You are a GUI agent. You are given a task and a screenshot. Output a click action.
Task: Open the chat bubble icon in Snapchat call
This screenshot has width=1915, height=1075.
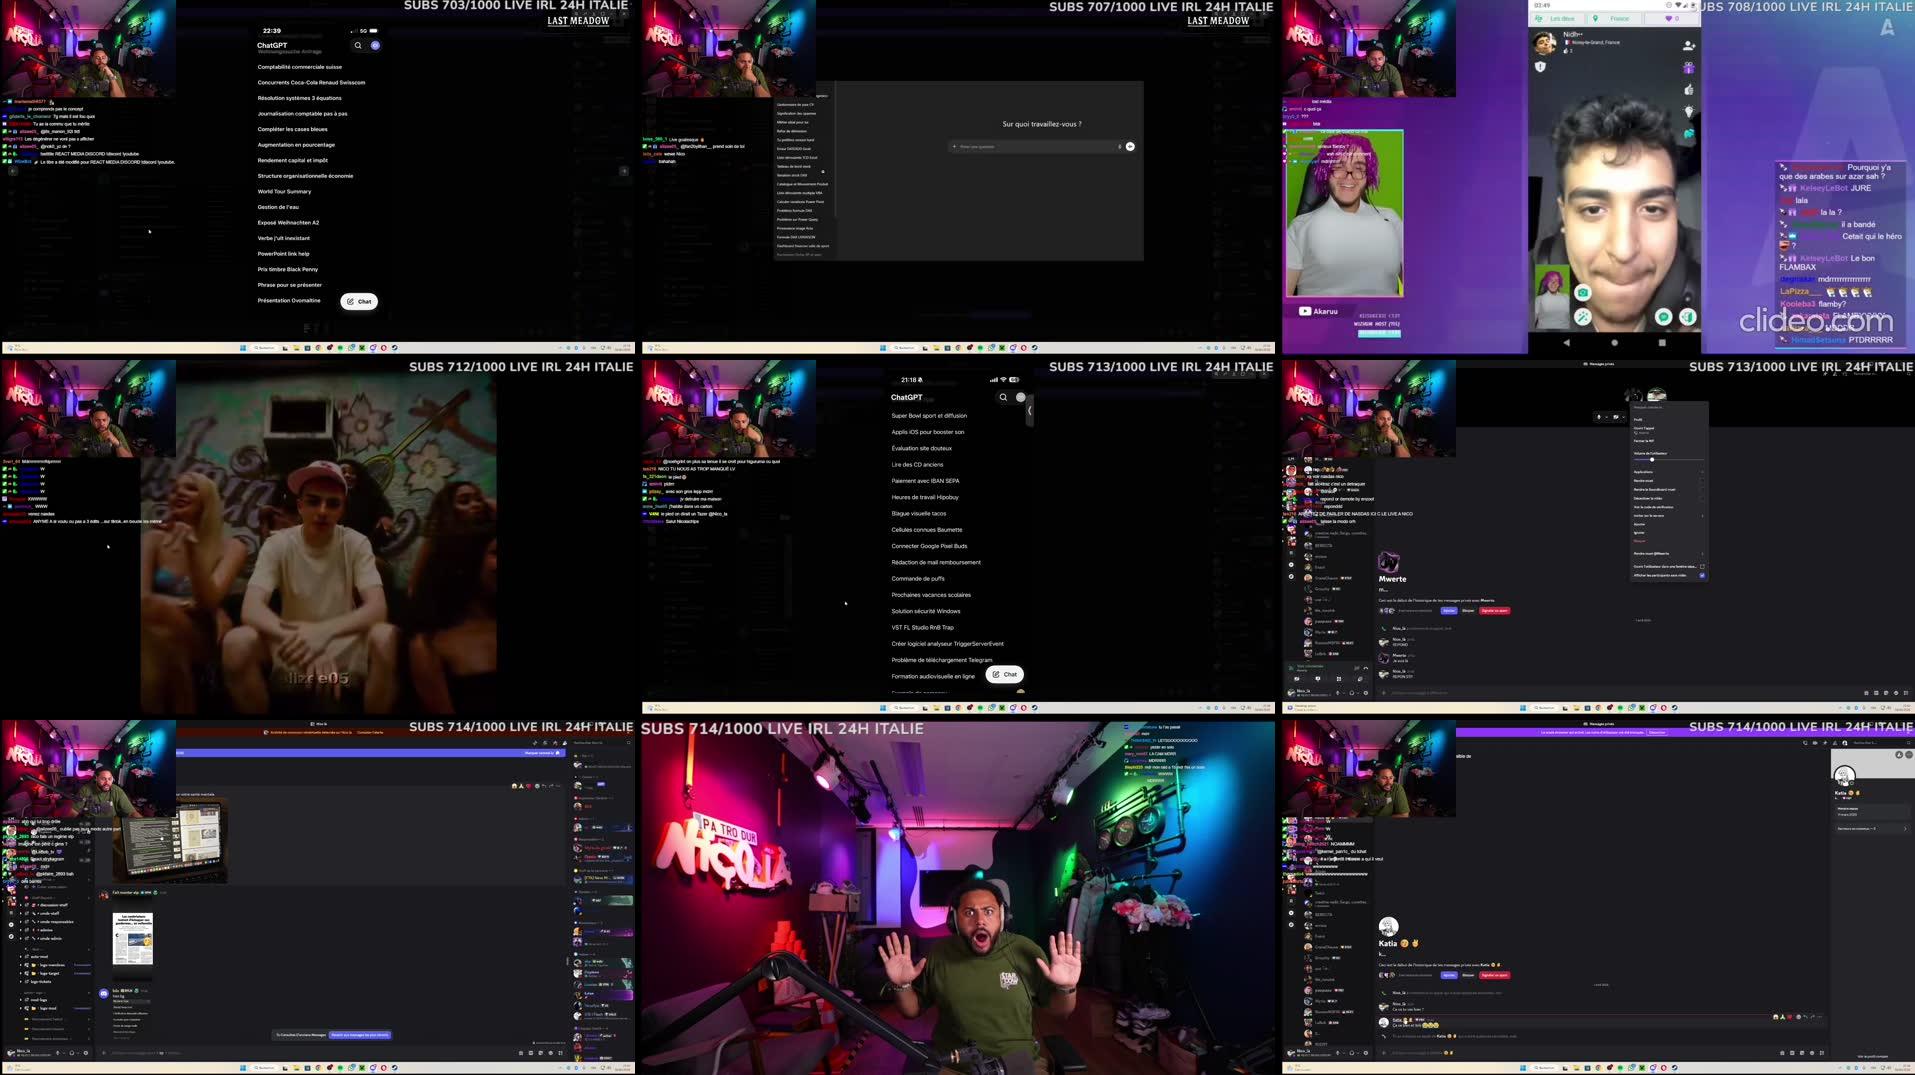(x=1664, y=316)
